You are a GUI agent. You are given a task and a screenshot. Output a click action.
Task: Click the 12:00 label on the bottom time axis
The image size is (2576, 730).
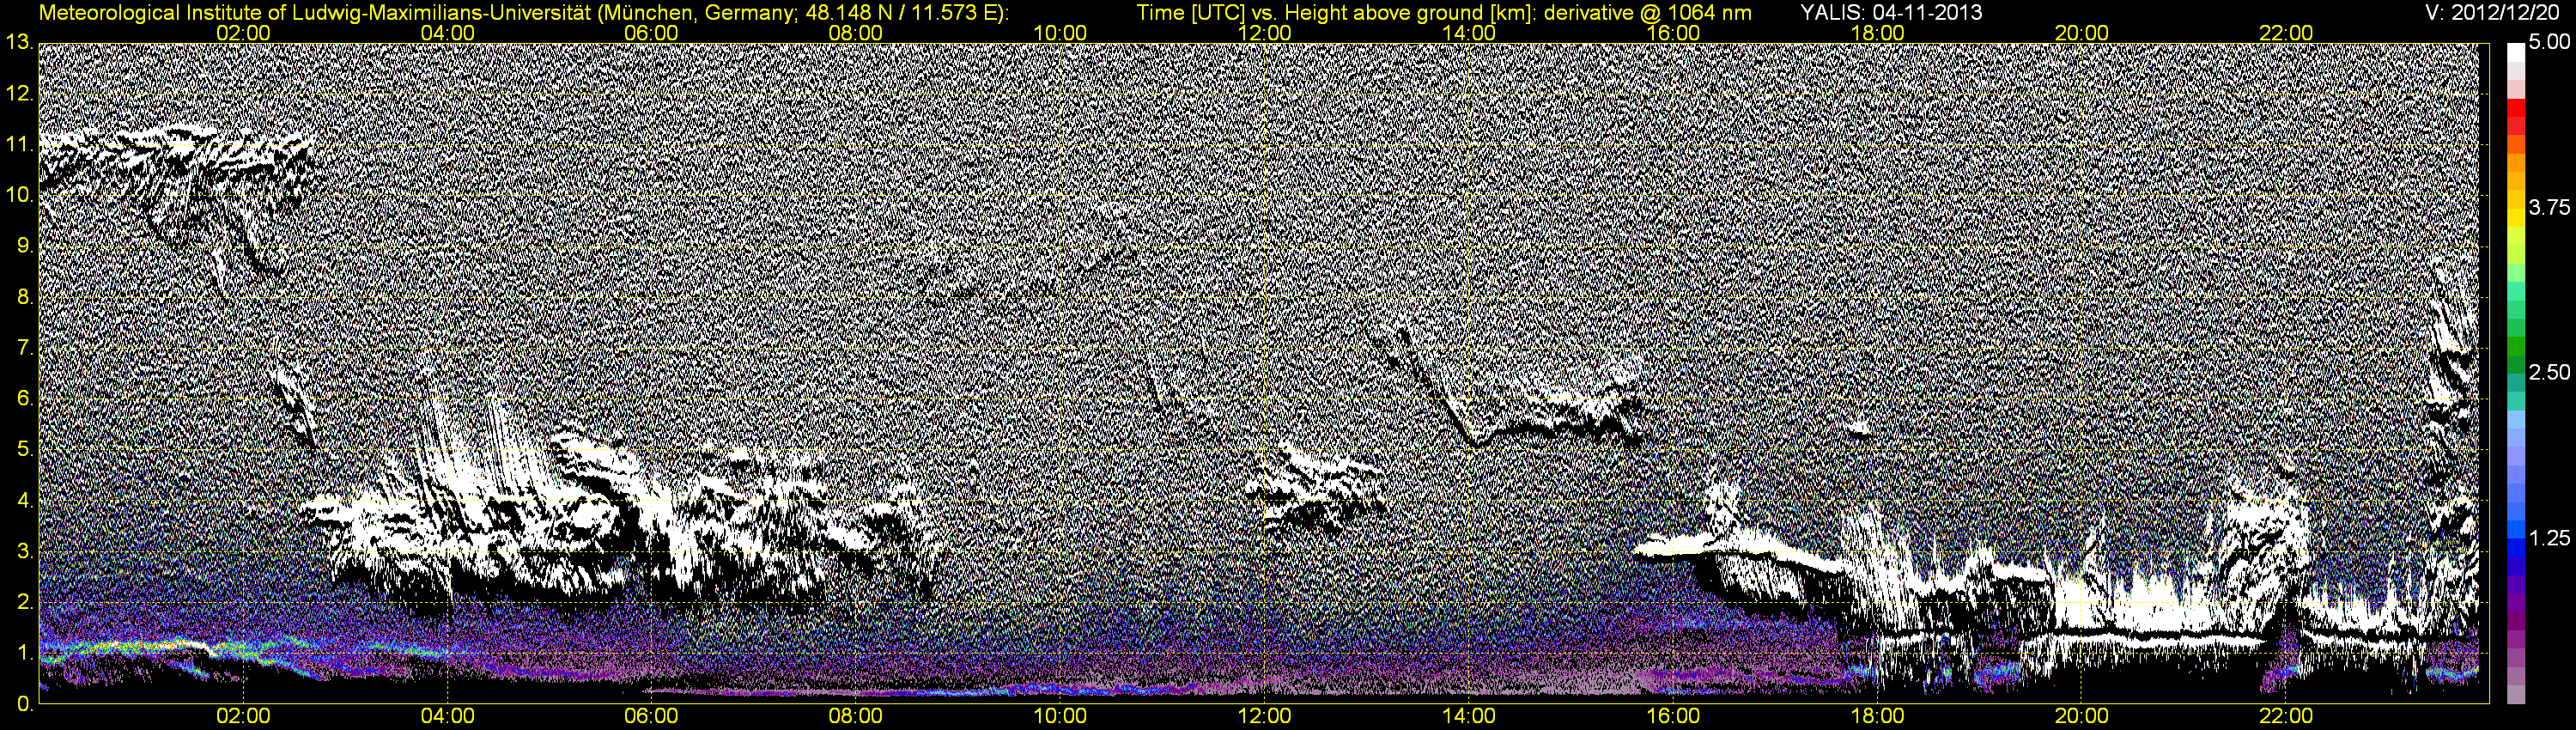click(x=1264, y=716)
